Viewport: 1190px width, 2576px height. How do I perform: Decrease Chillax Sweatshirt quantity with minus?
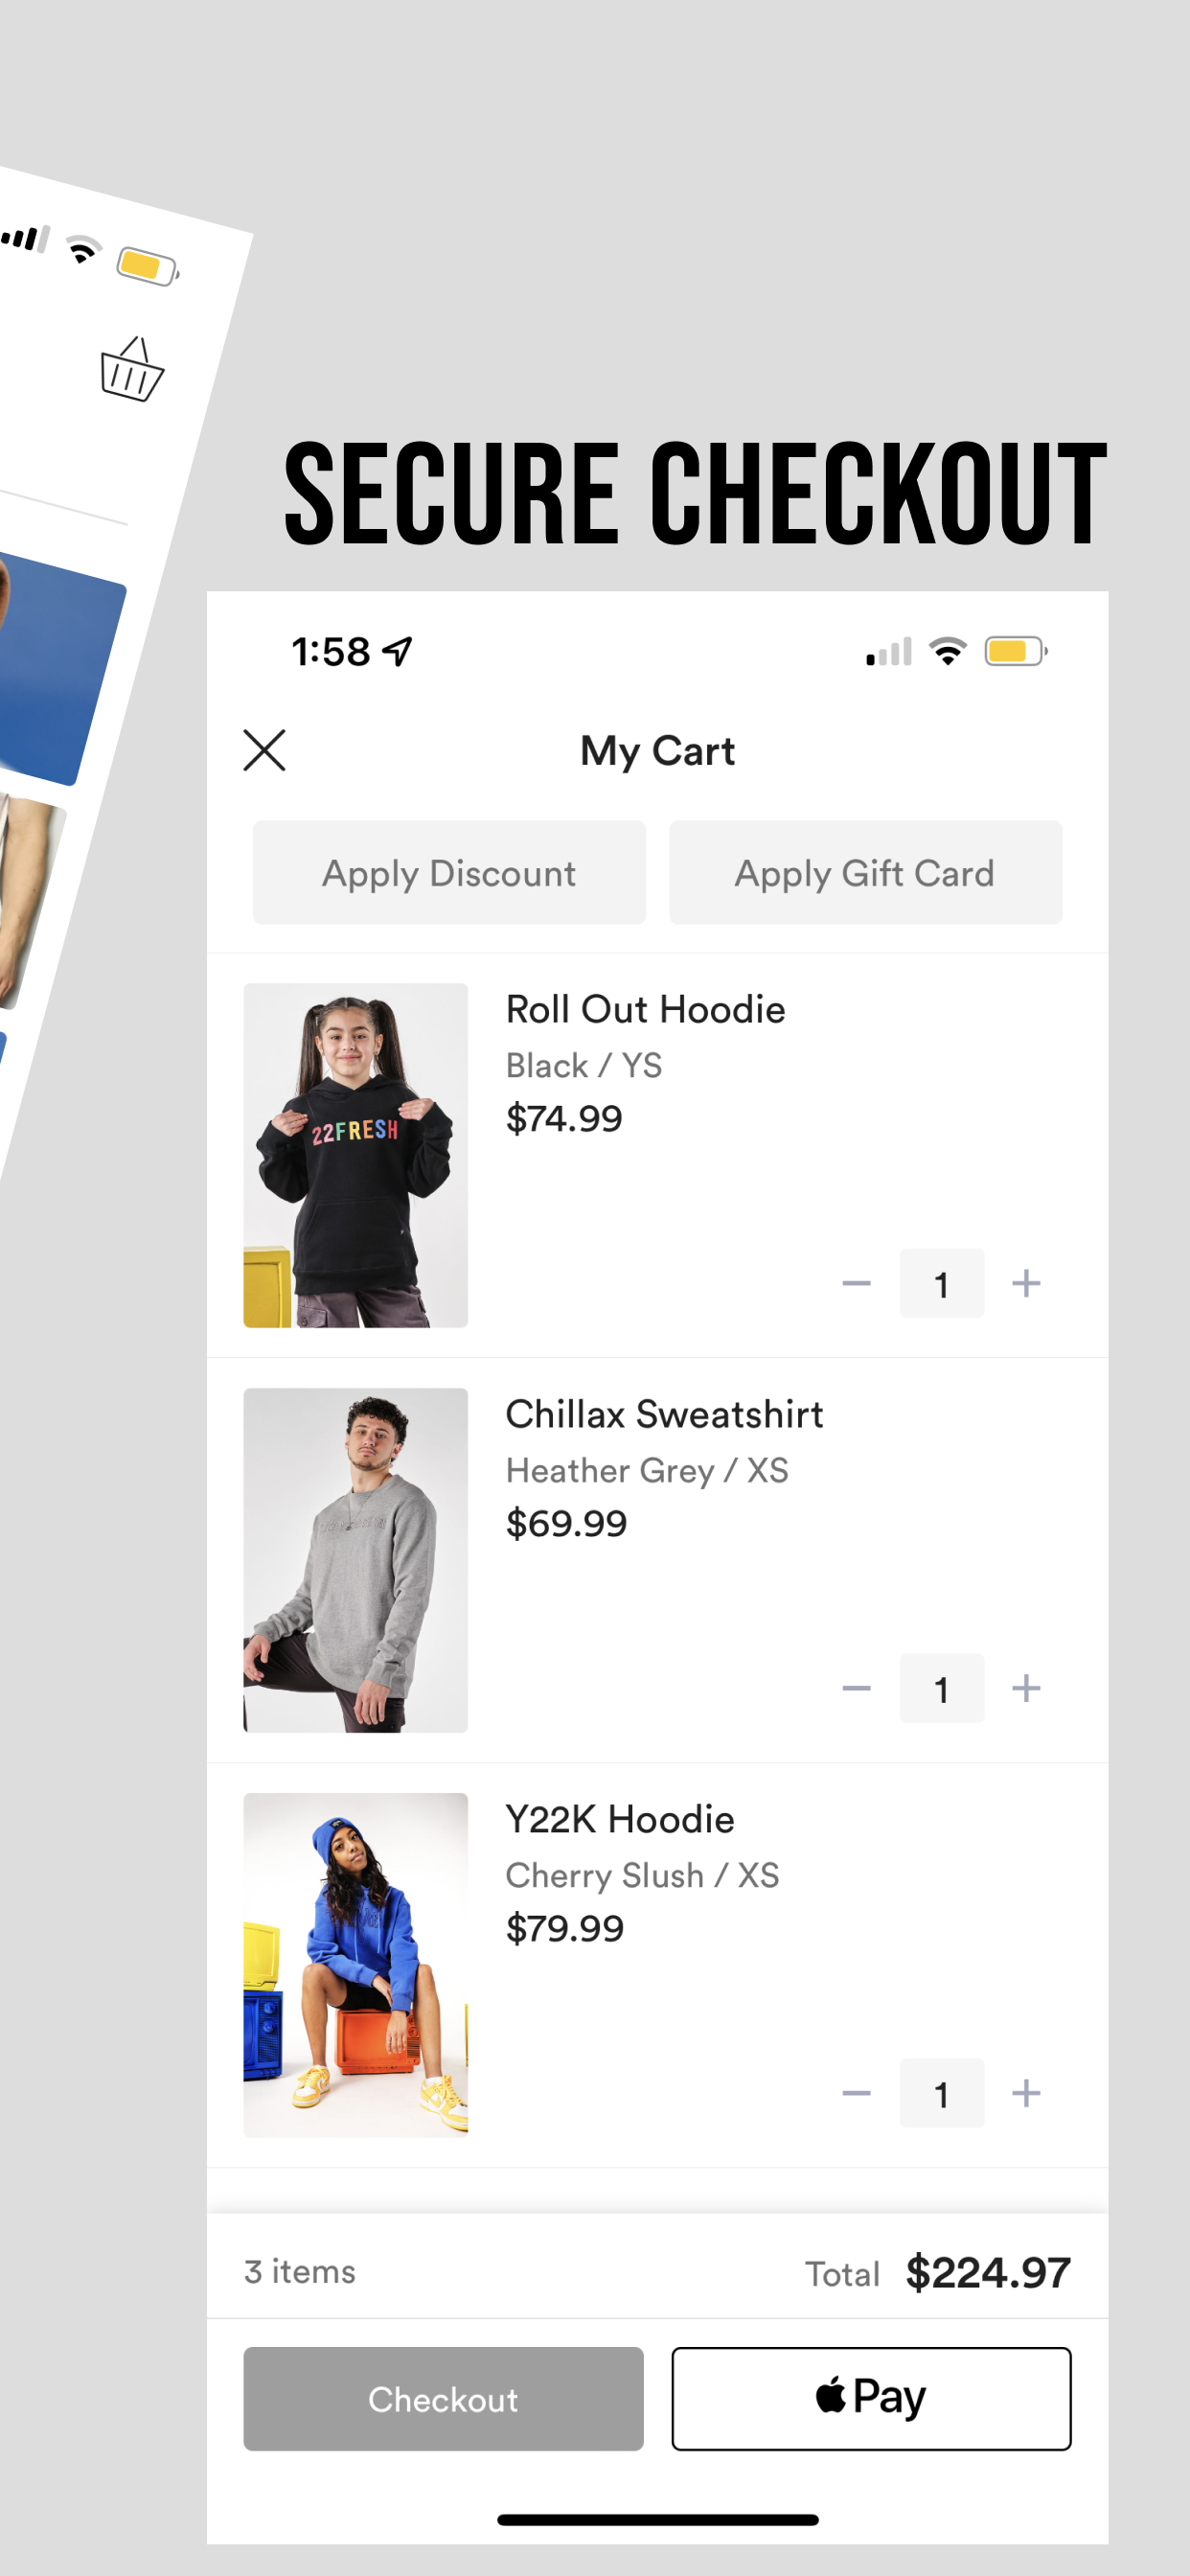(x=856, y=1688)
